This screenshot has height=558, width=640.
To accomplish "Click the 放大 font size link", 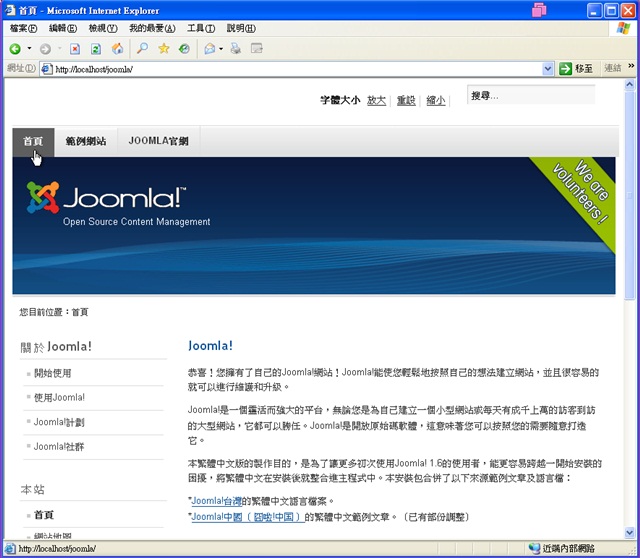I will point(376,100).
